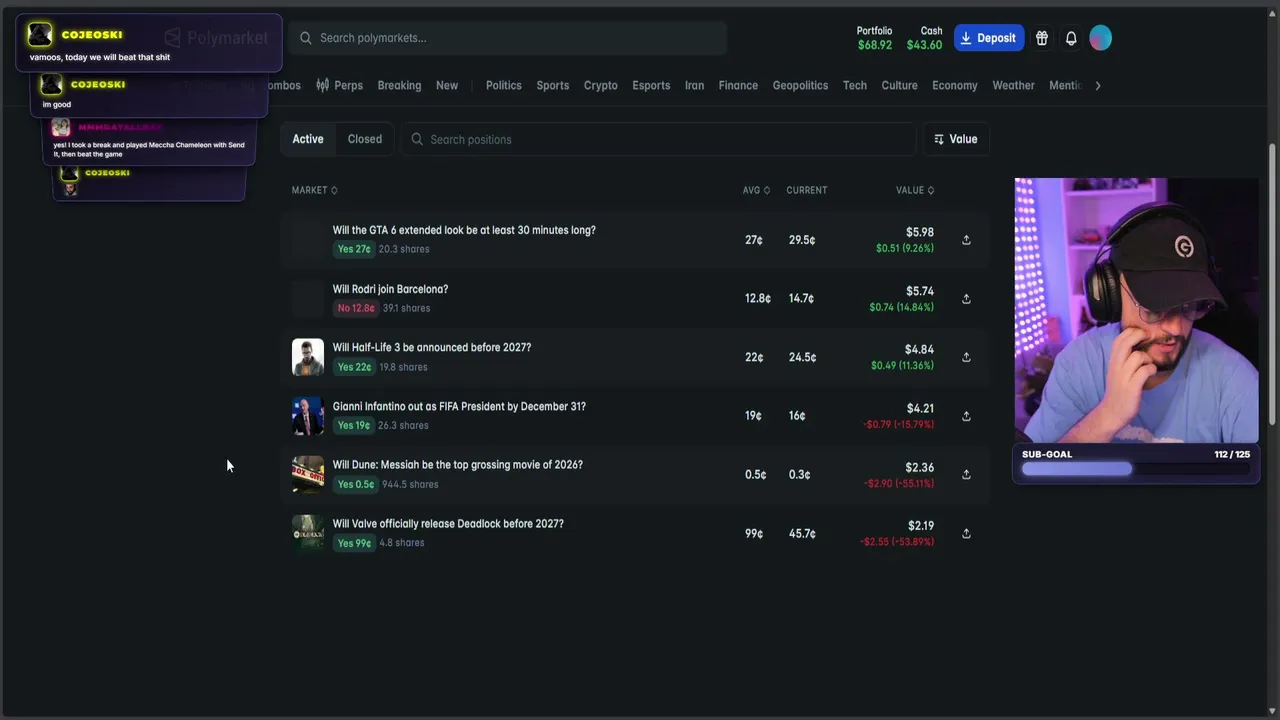The width and height of the screenshot is (1280, 720).
Task: Open the Value sort dropdown button
Action: [956, 139]
